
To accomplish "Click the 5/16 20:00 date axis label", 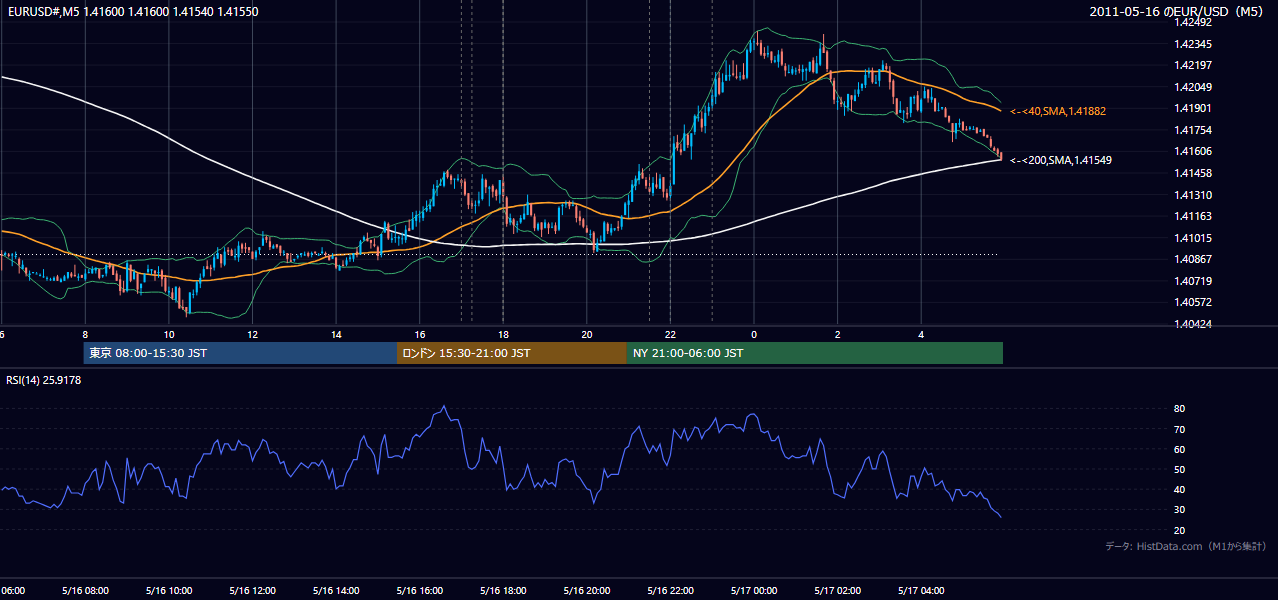I will pos(586,591).
